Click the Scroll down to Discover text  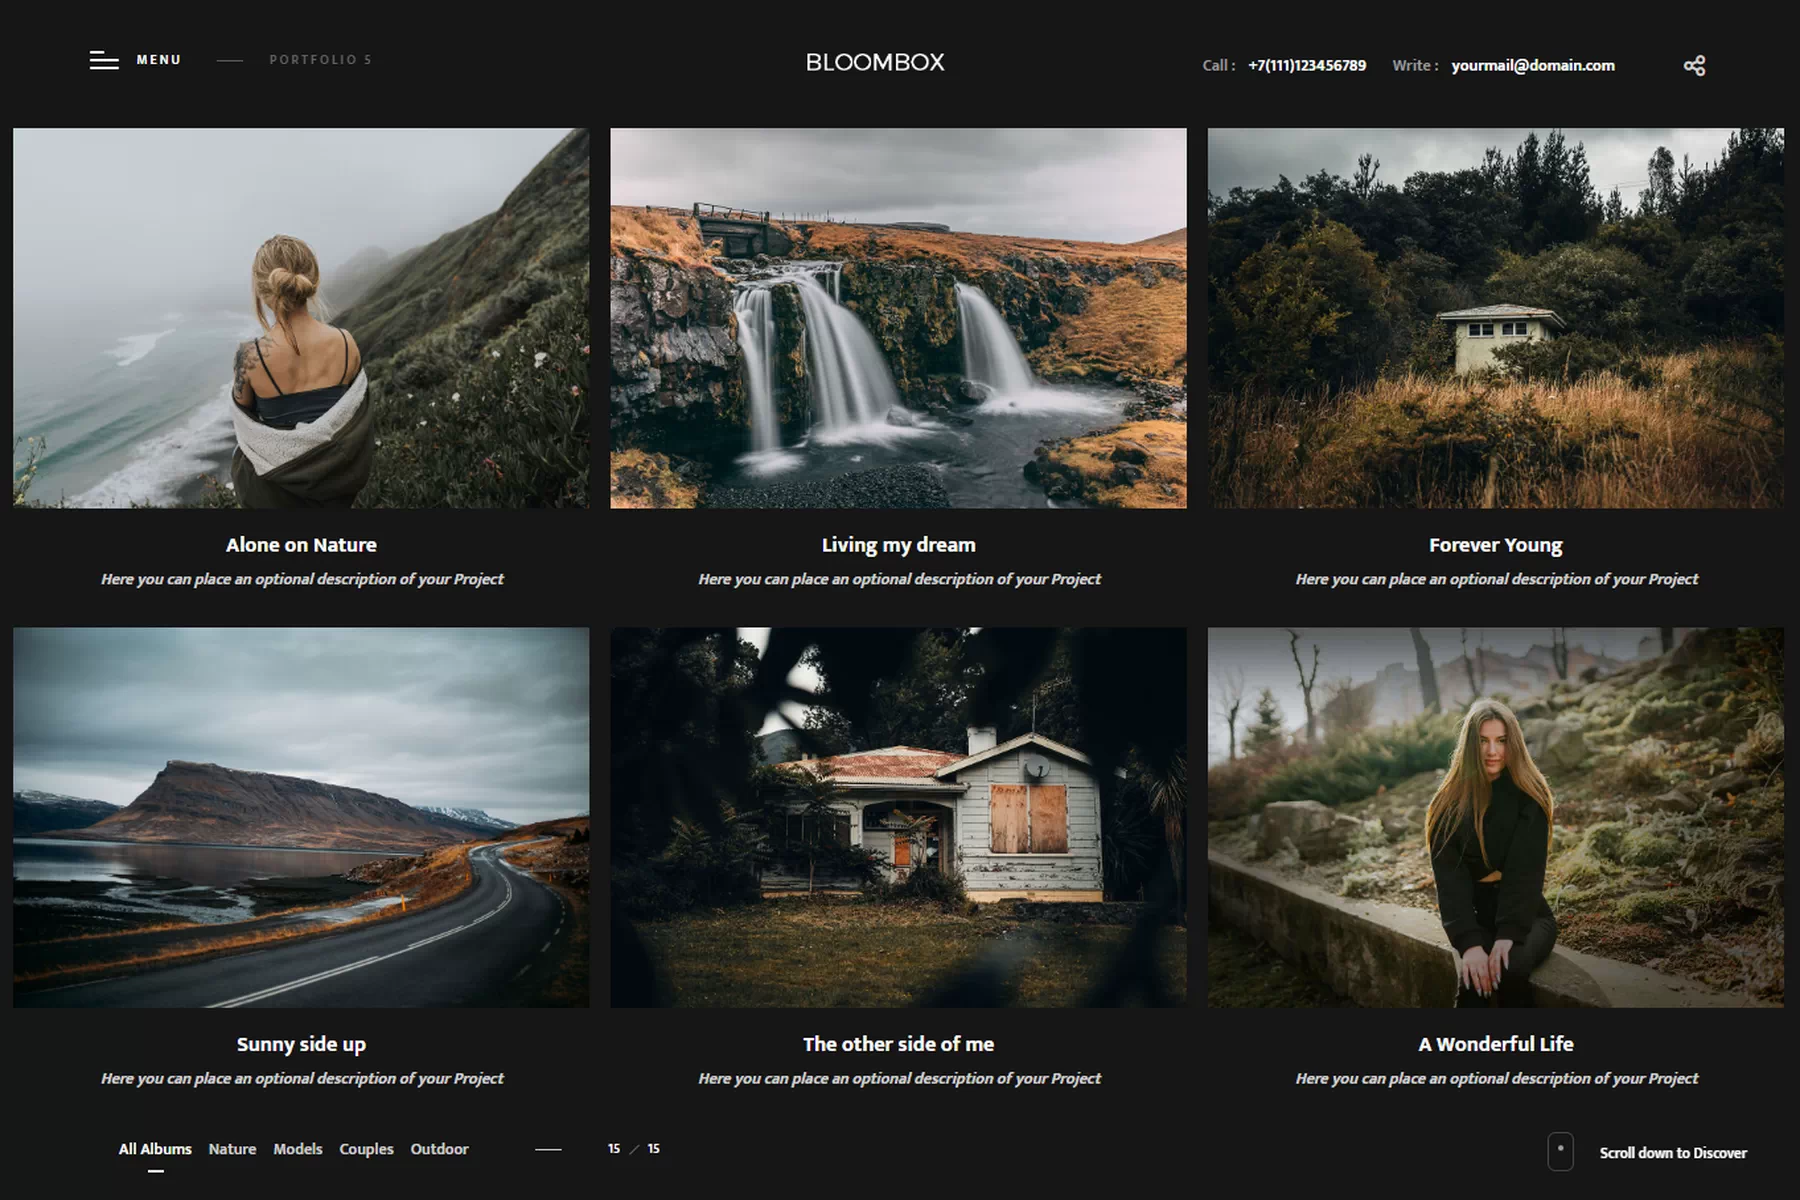click(x=1673, y=1153)
